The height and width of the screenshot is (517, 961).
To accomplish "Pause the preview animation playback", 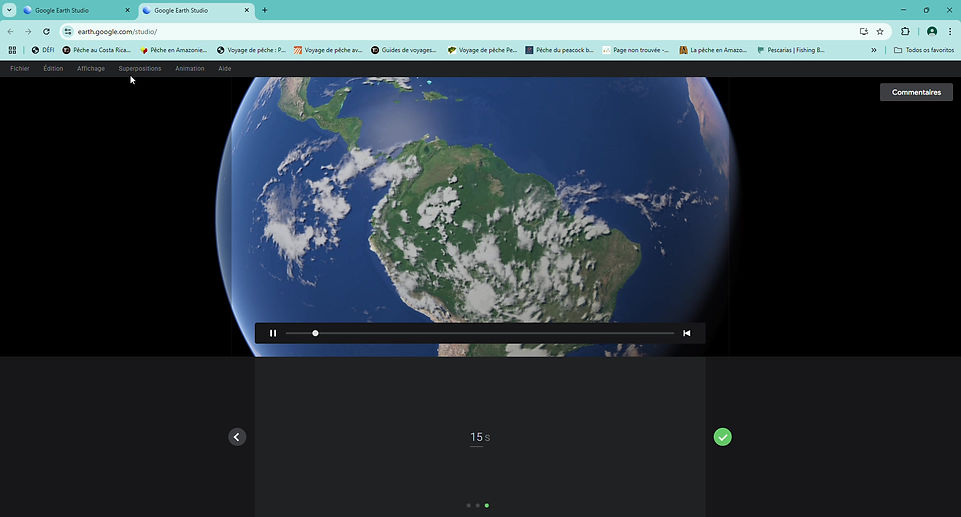I will [273, 333].
